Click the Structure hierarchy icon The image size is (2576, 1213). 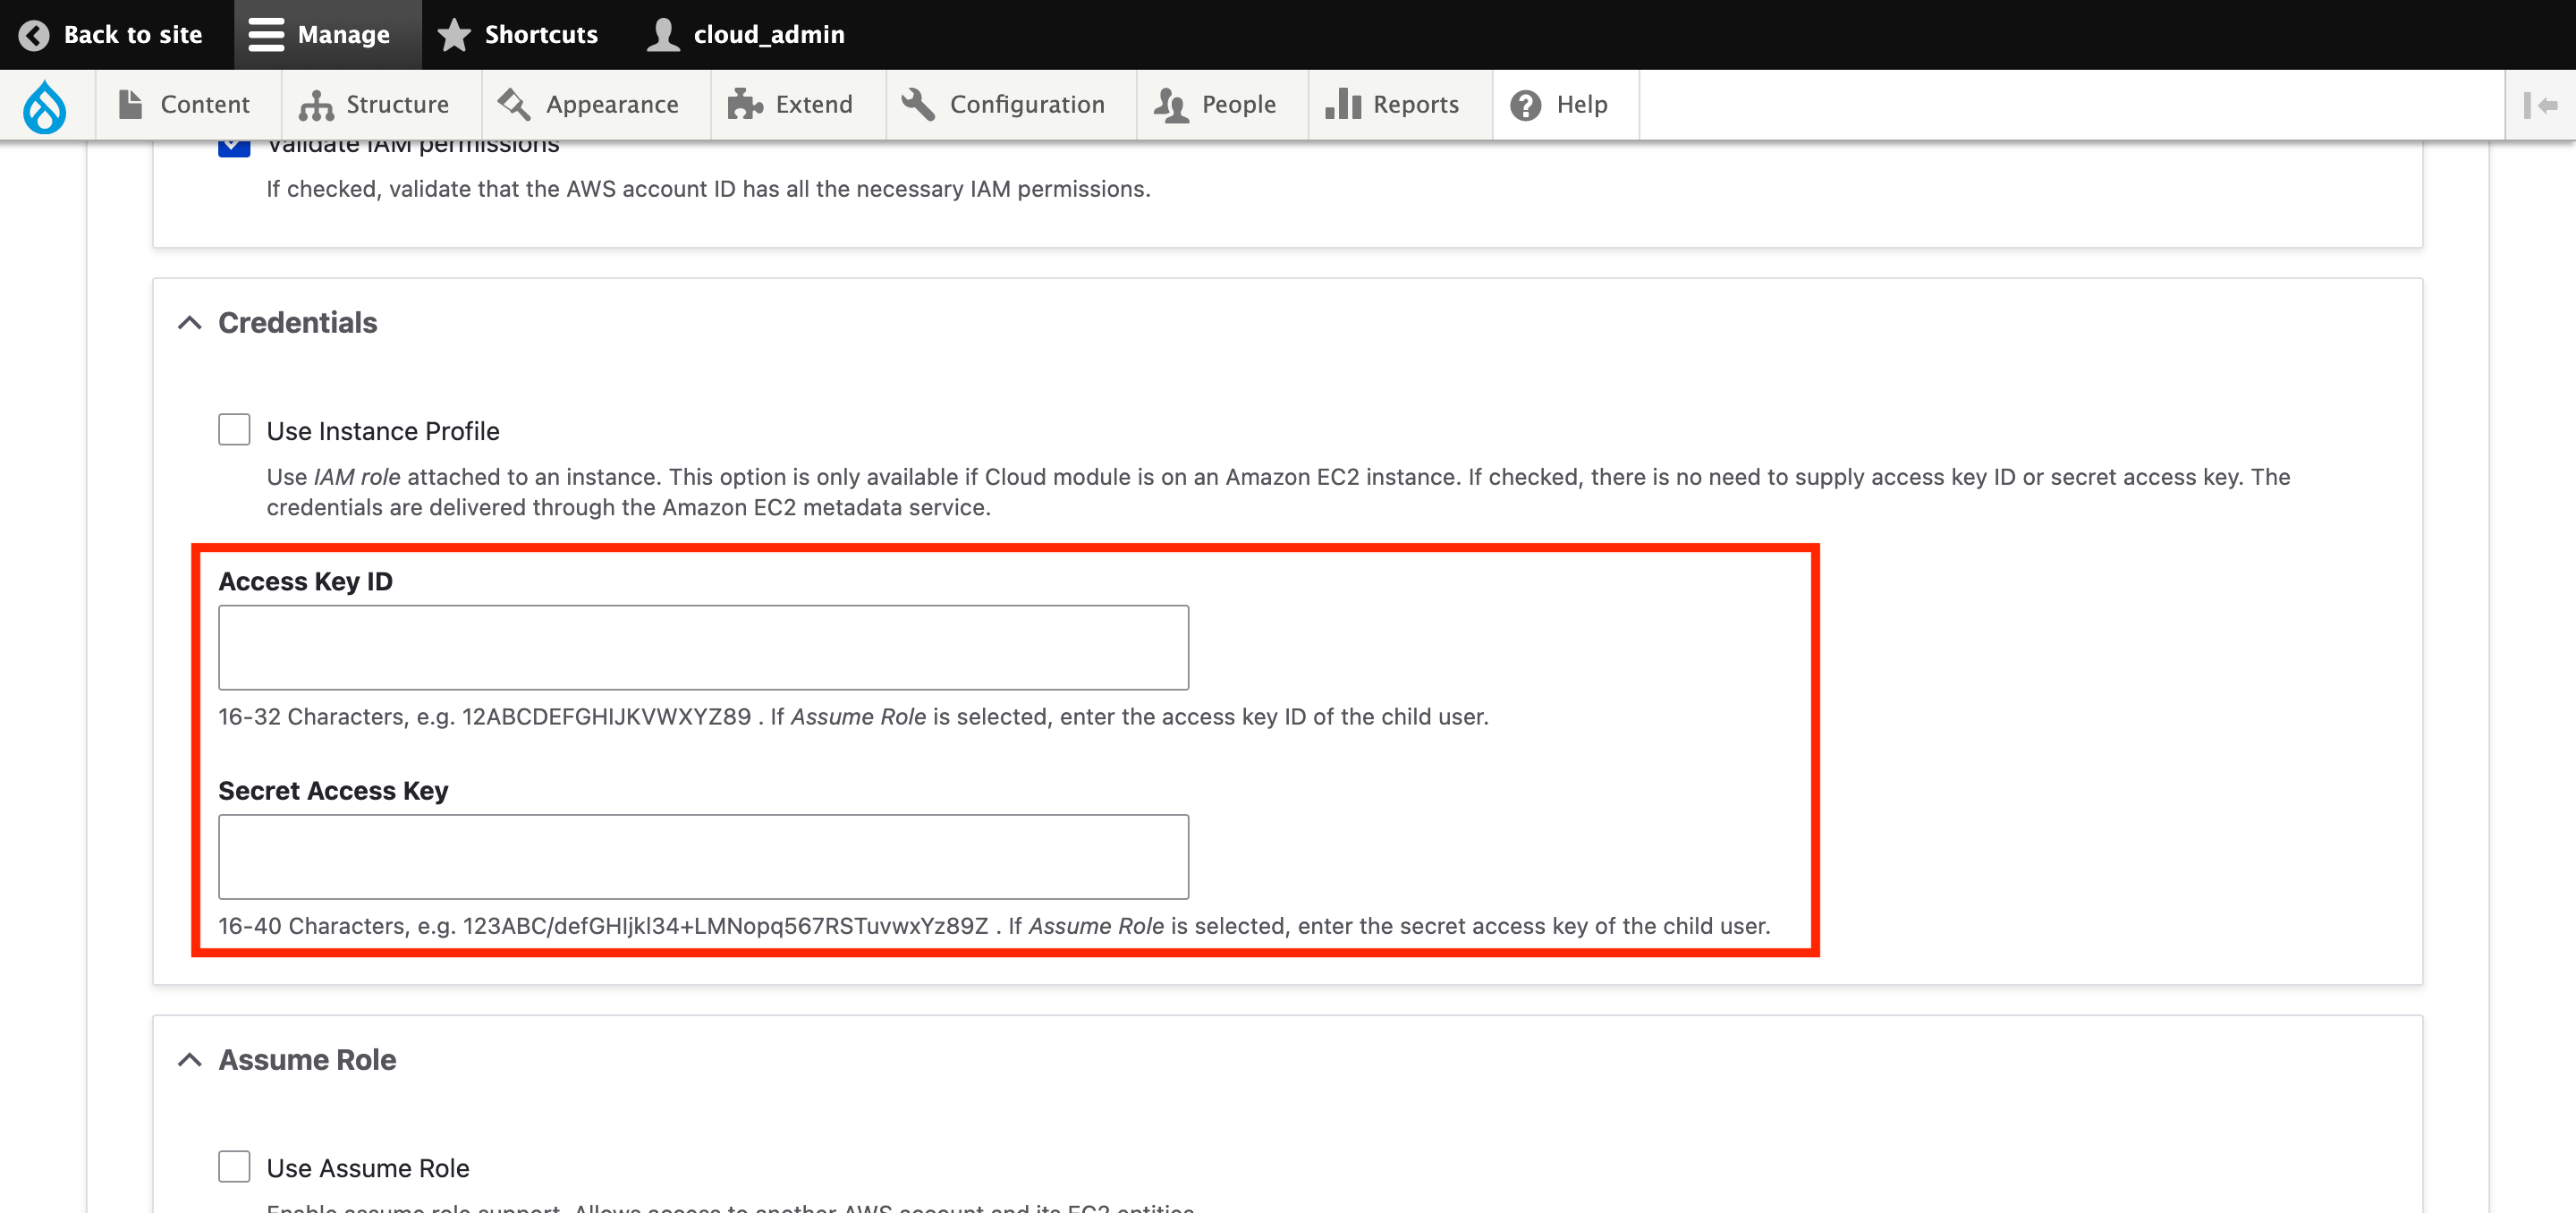point(316,105)
